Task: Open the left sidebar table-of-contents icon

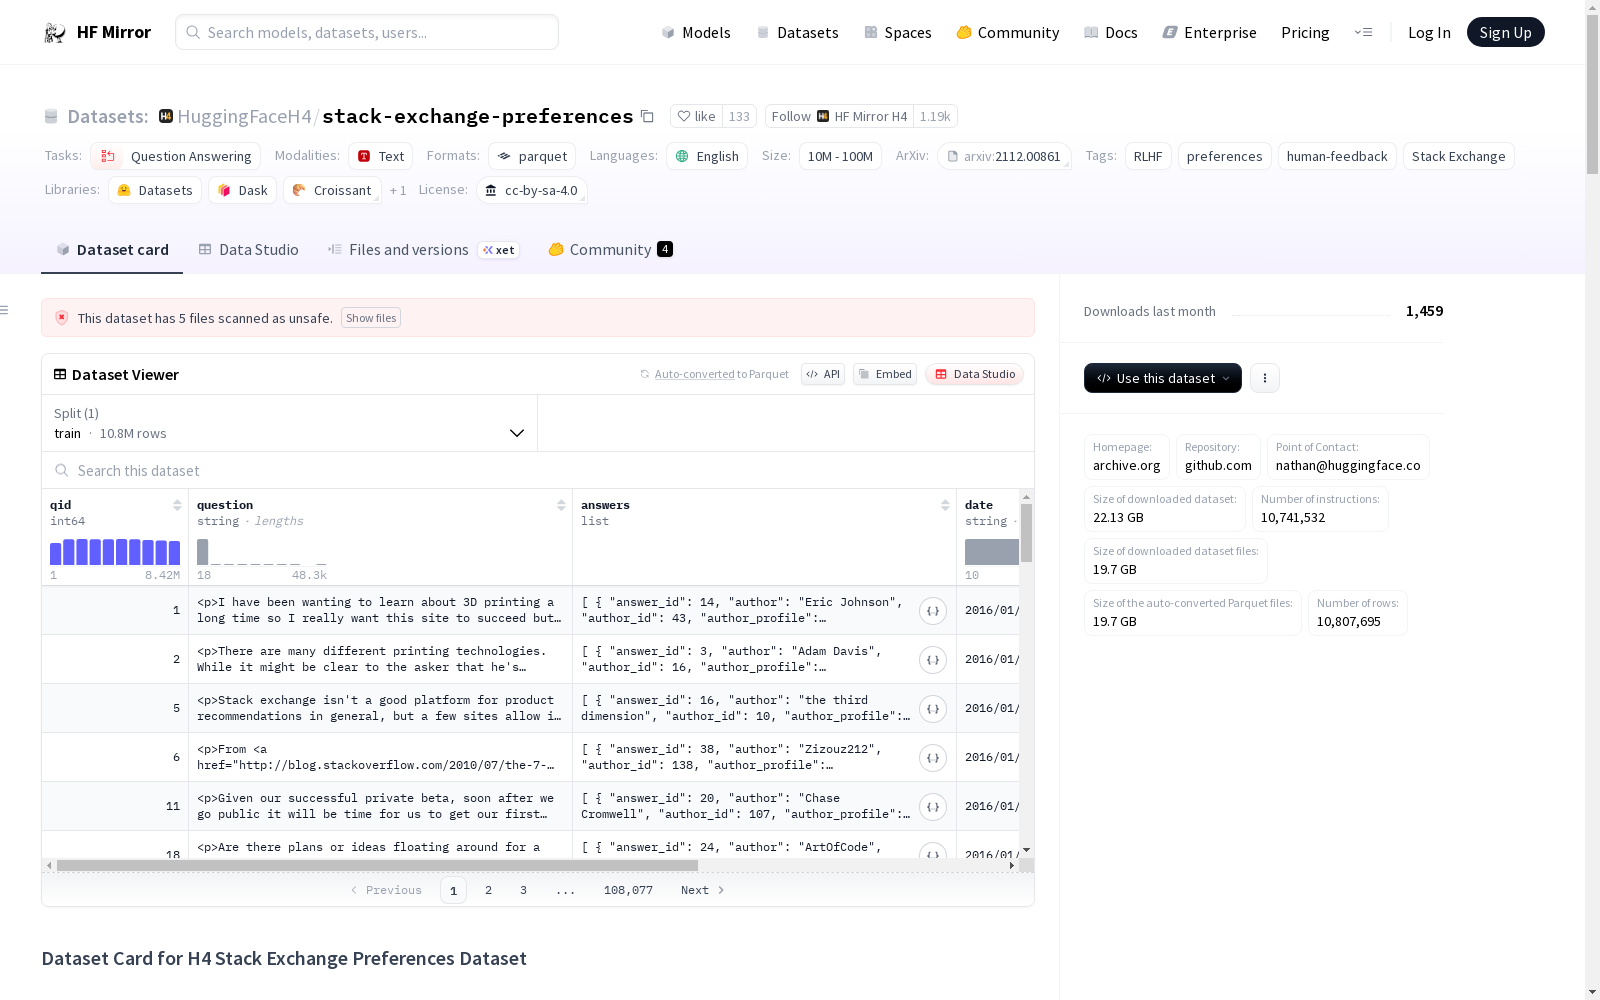Action: [4, 310]
